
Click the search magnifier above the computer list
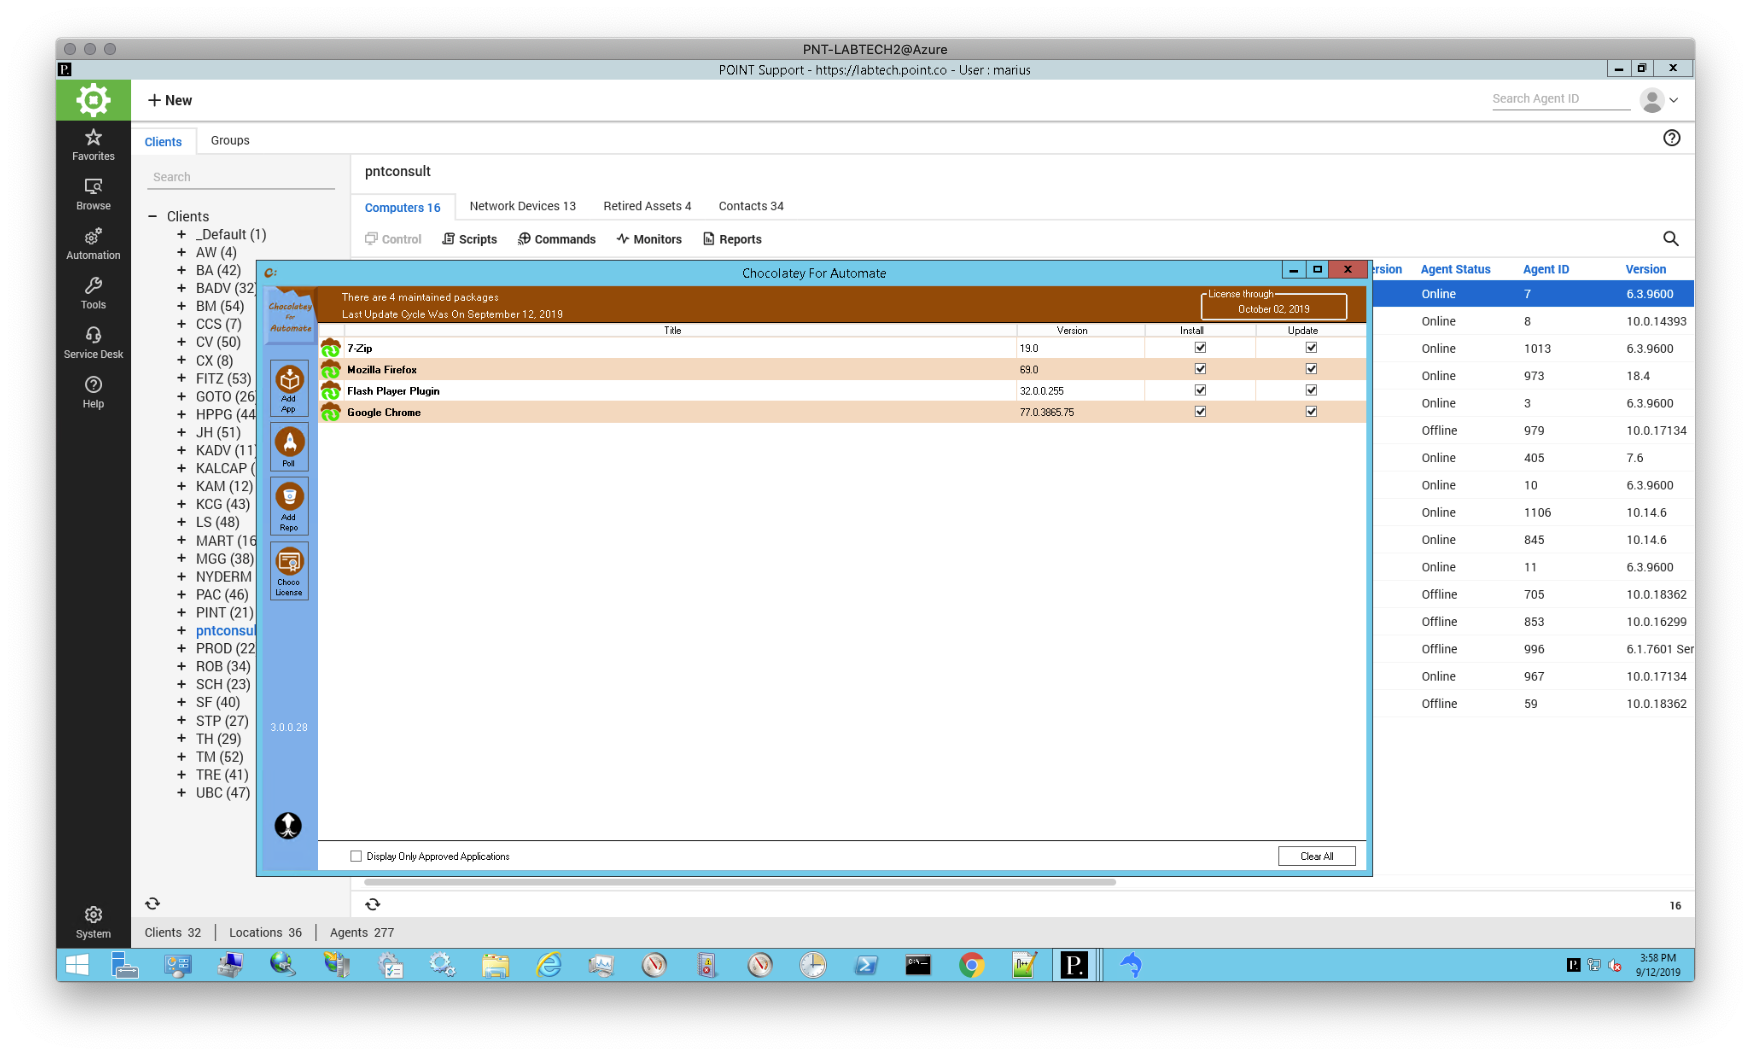1670,239
